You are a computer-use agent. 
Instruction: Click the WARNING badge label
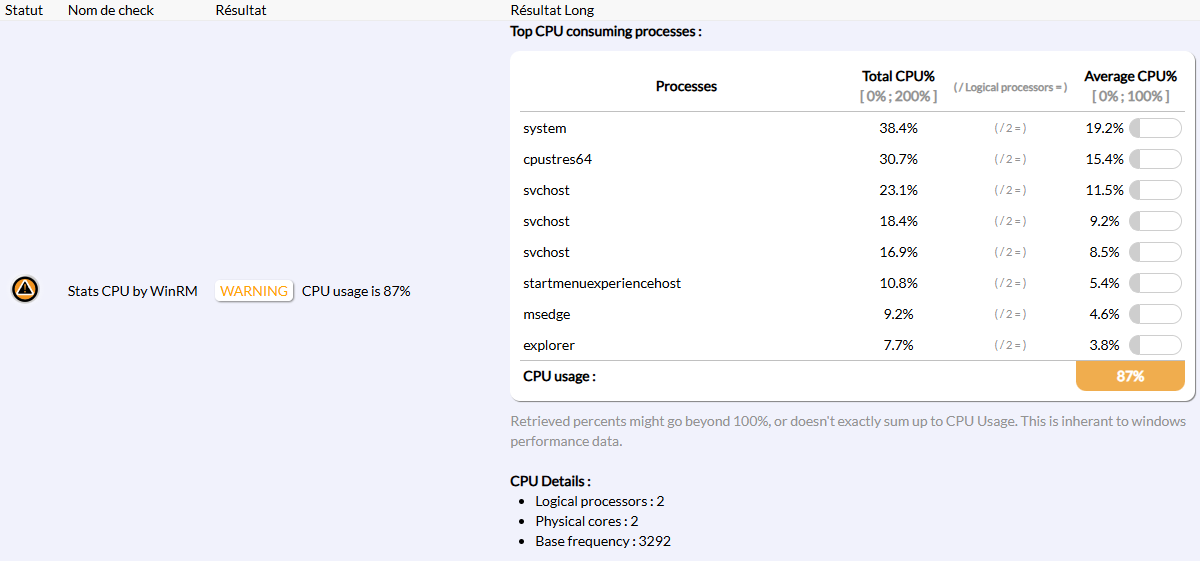tap(254, 291)
